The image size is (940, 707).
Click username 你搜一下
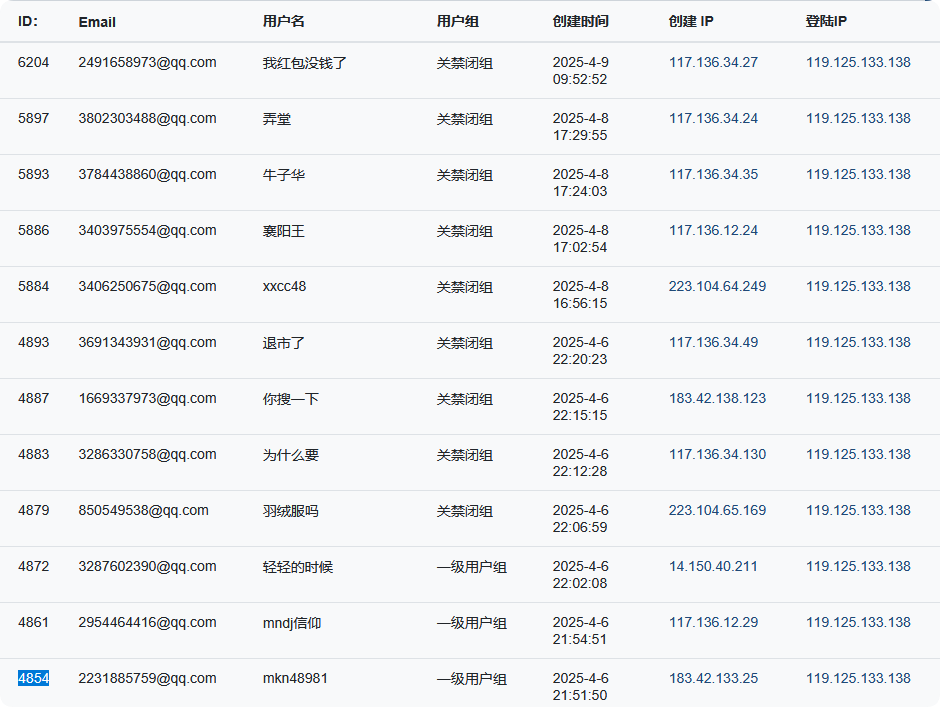pos(291,399)
